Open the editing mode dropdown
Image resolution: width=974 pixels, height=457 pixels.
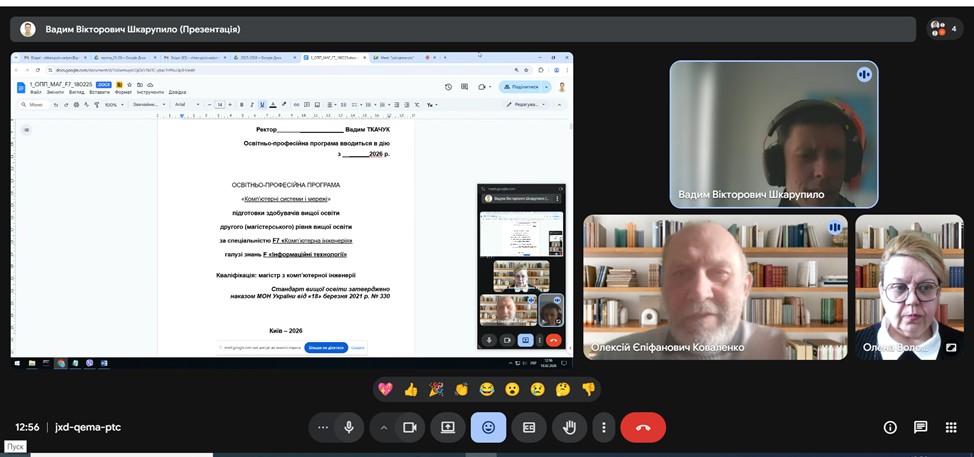point(526,104)
